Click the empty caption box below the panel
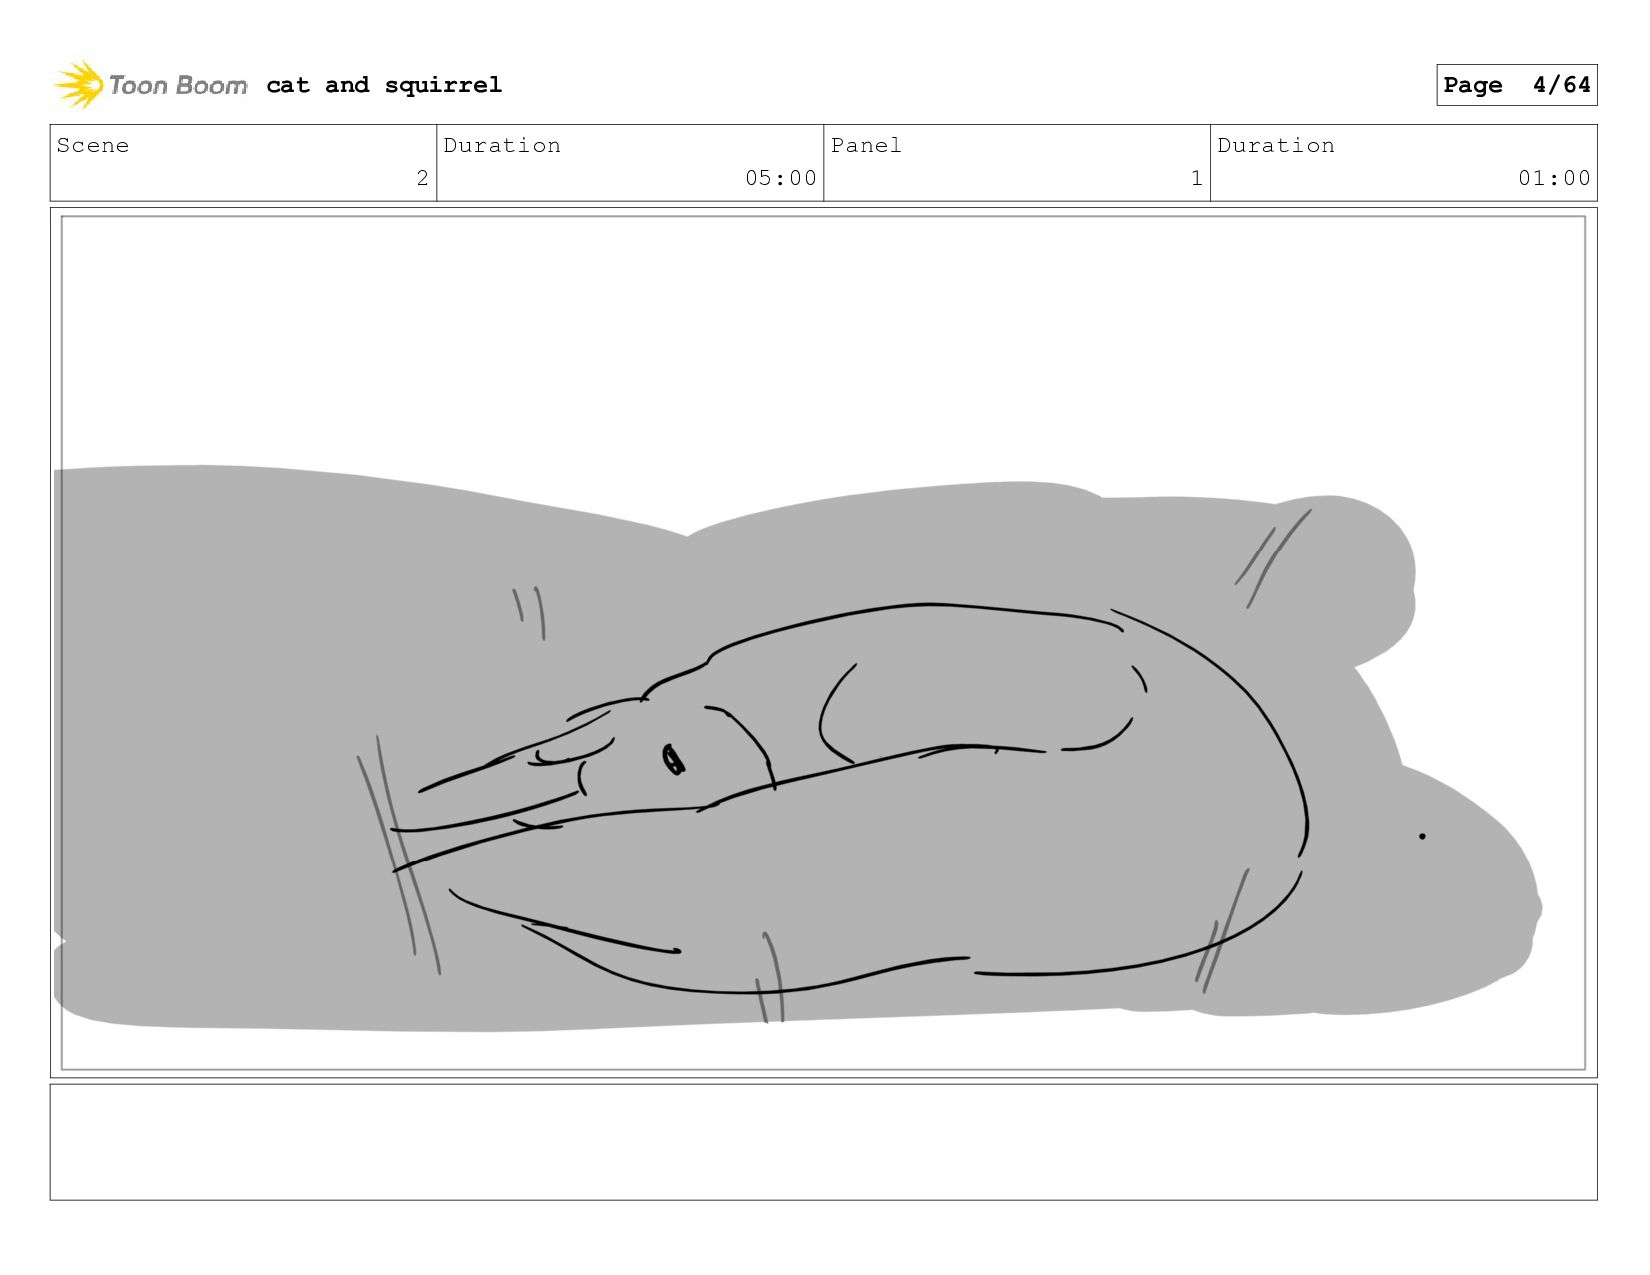Screen dimensions: 1650x1275 [x=823, y=1142]
